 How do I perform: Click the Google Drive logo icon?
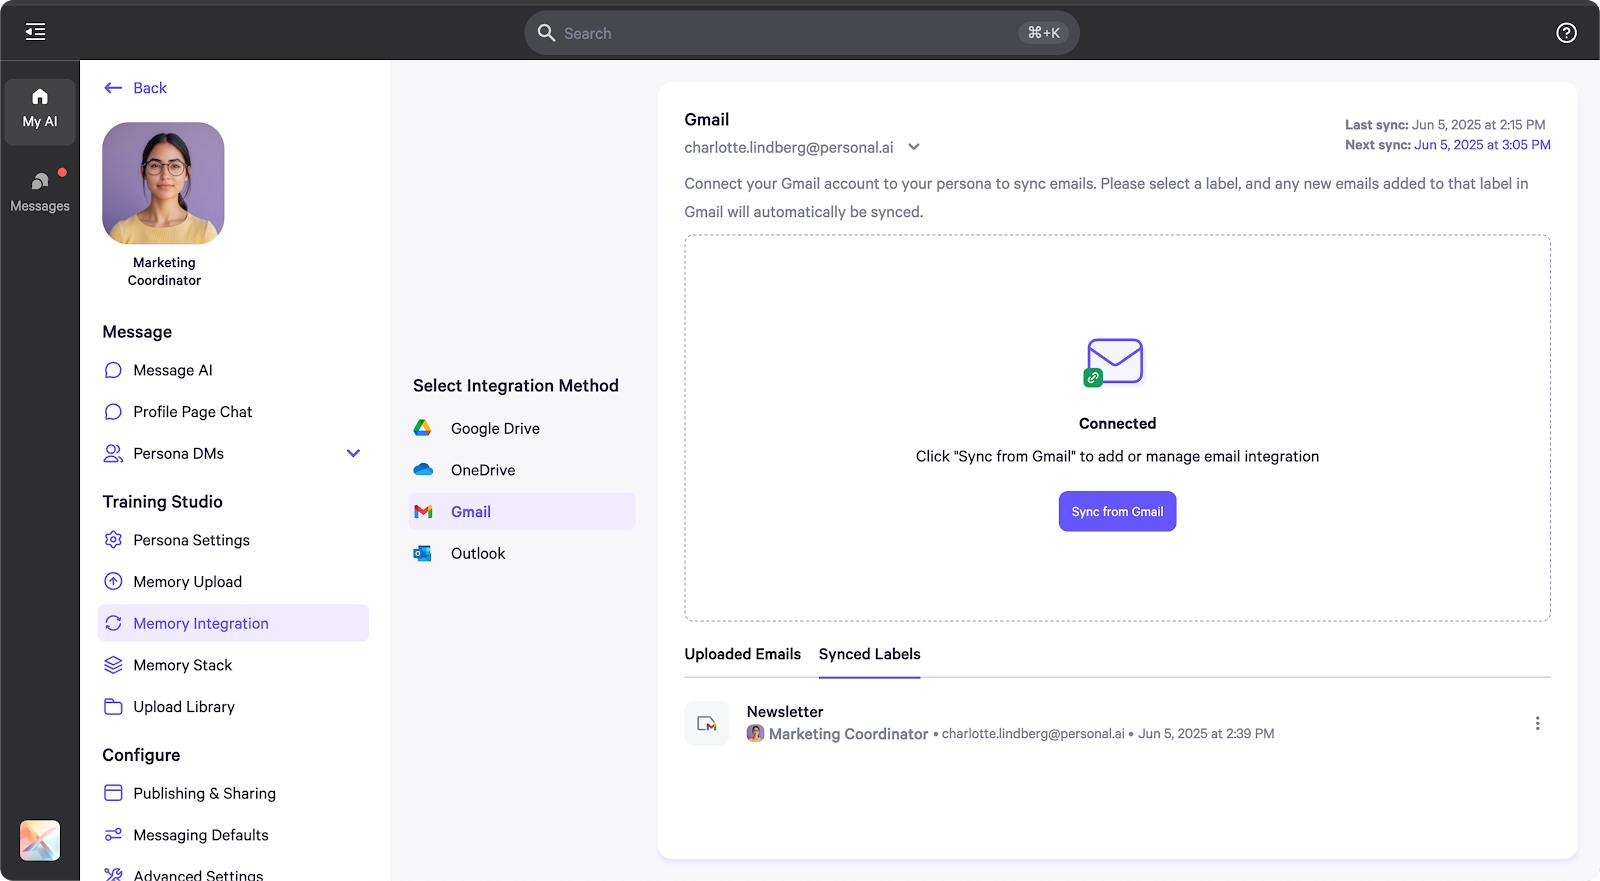pos(422,428)
